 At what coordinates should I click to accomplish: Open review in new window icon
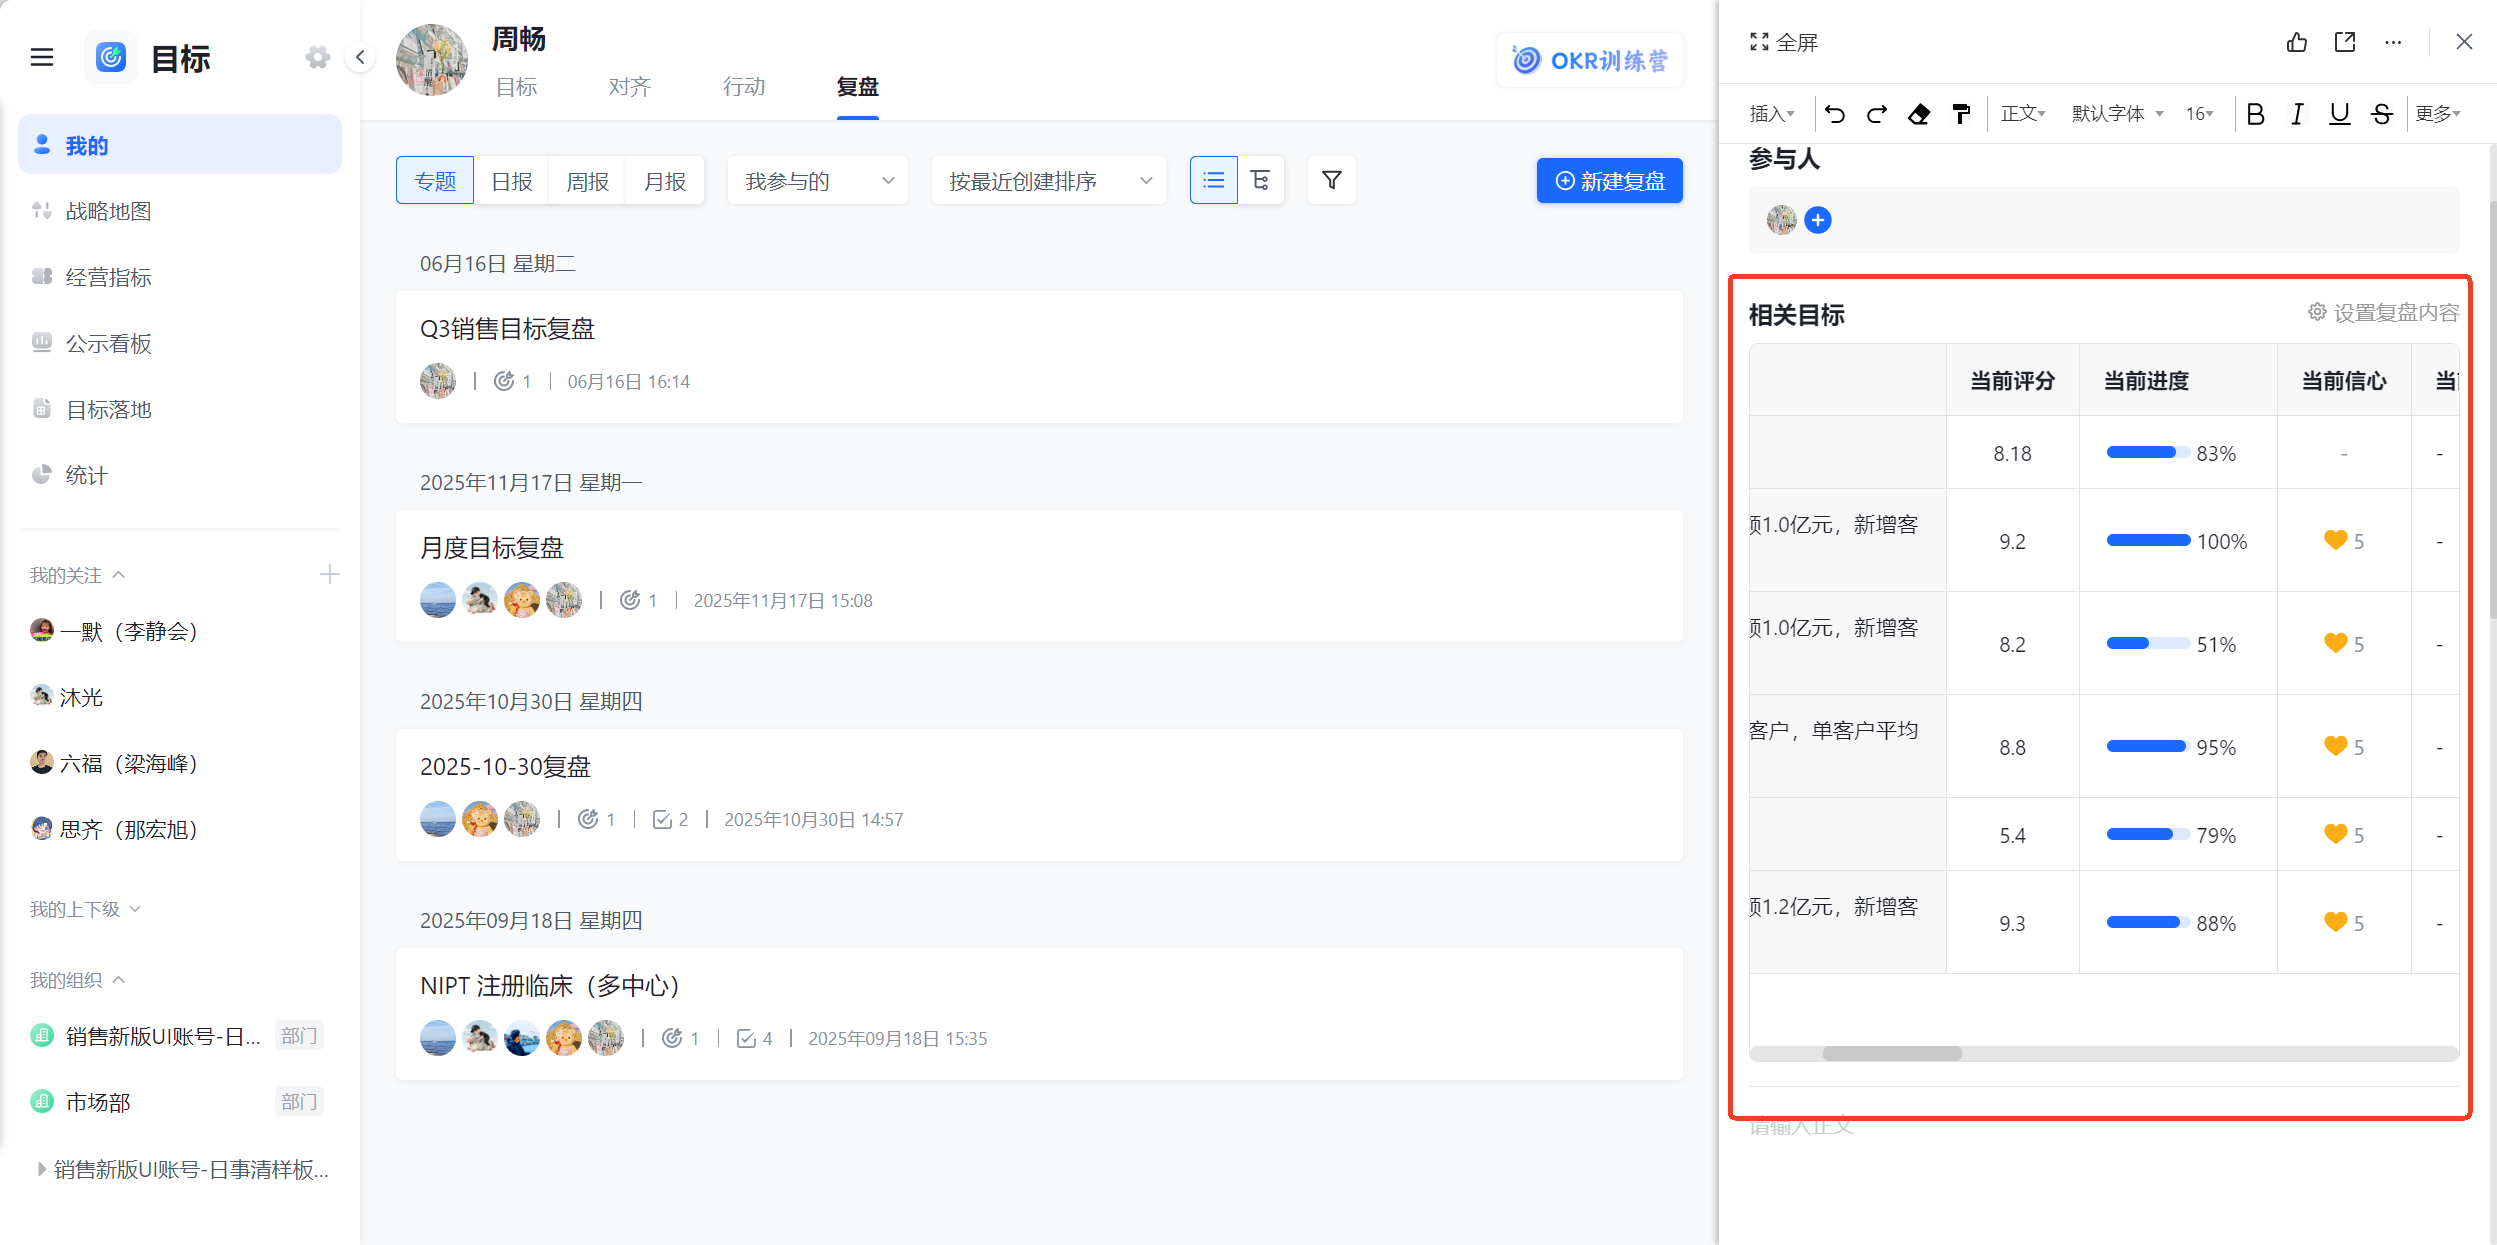click(2345, 42)
